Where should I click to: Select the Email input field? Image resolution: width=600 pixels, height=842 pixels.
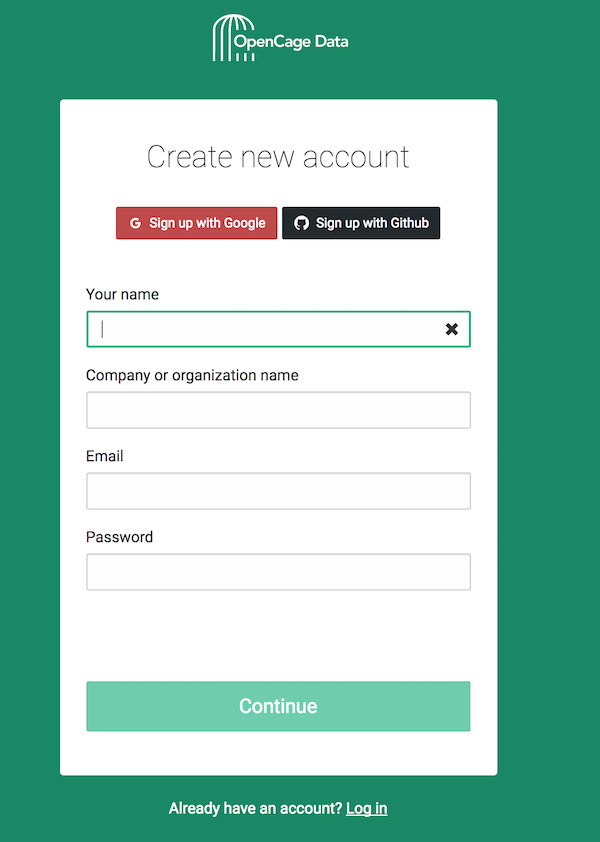click(x=278, y=491)
